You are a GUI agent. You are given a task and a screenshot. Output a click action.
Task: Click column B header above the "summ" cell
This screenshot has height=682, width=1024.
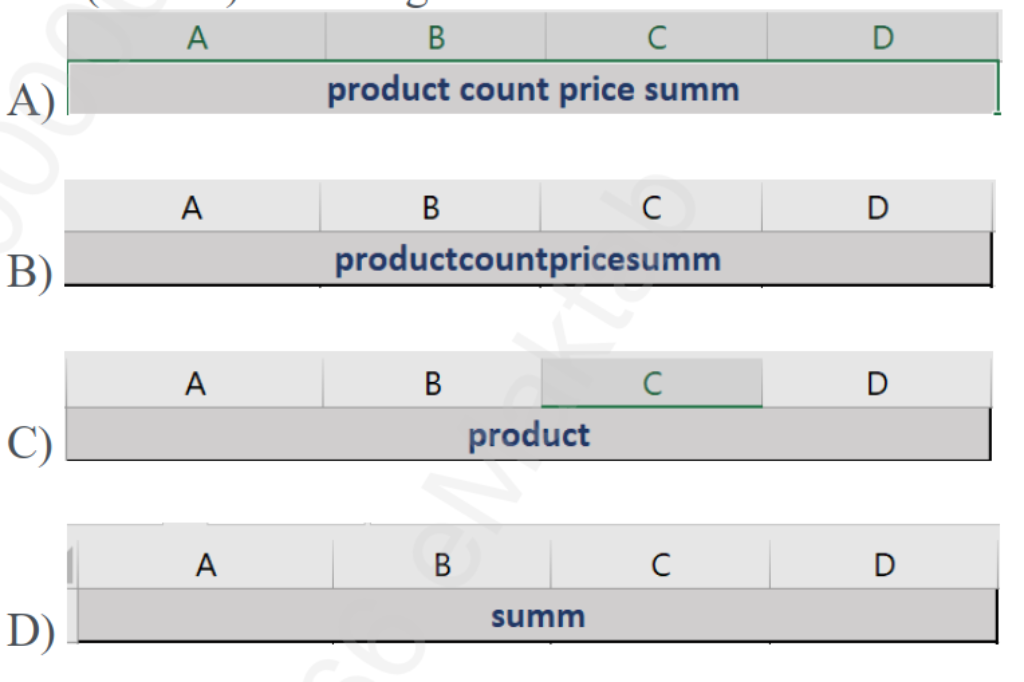pyautogui.click(x=441, y=566)
